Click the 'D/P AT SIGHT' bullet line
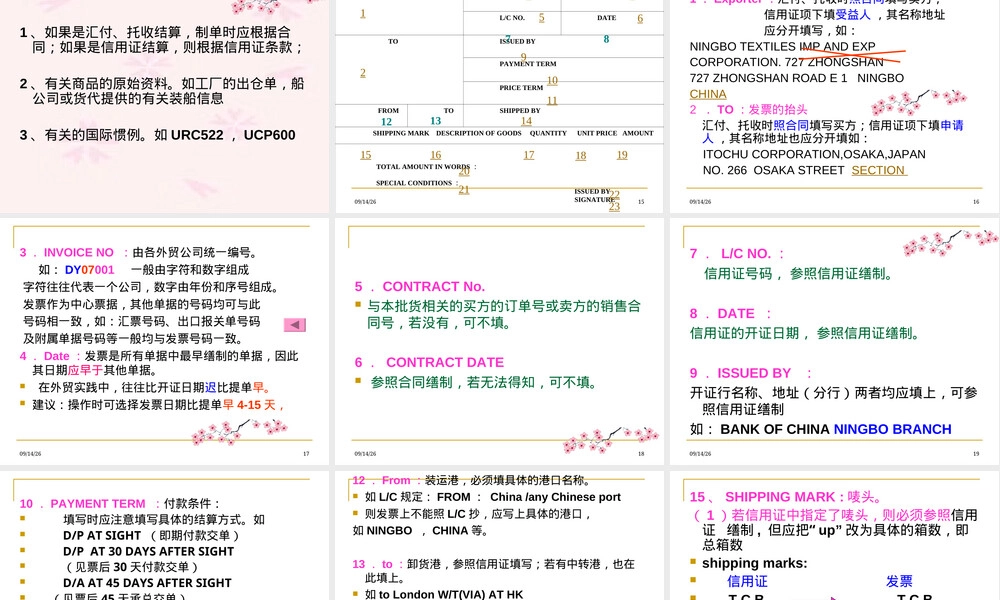 [101, 536]
